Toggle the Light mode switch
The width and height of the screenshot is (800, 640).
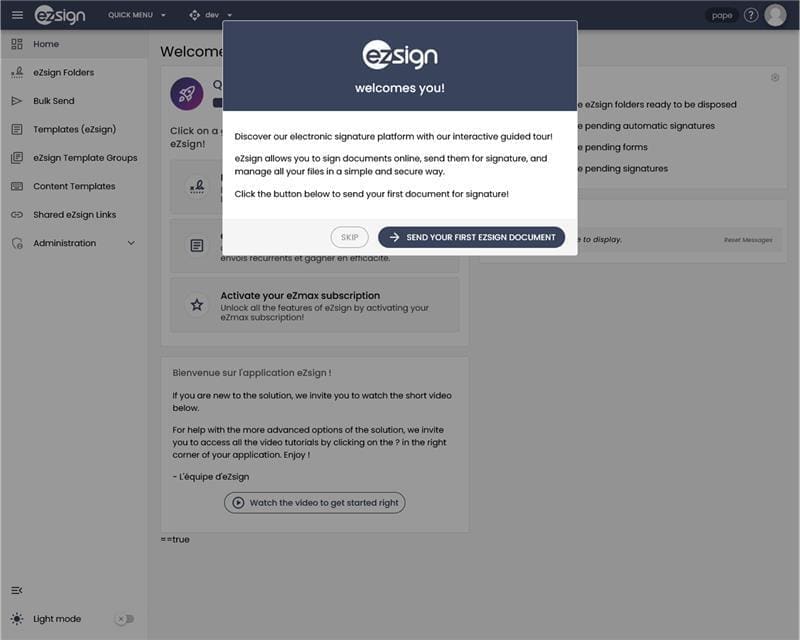click(124, 619)
